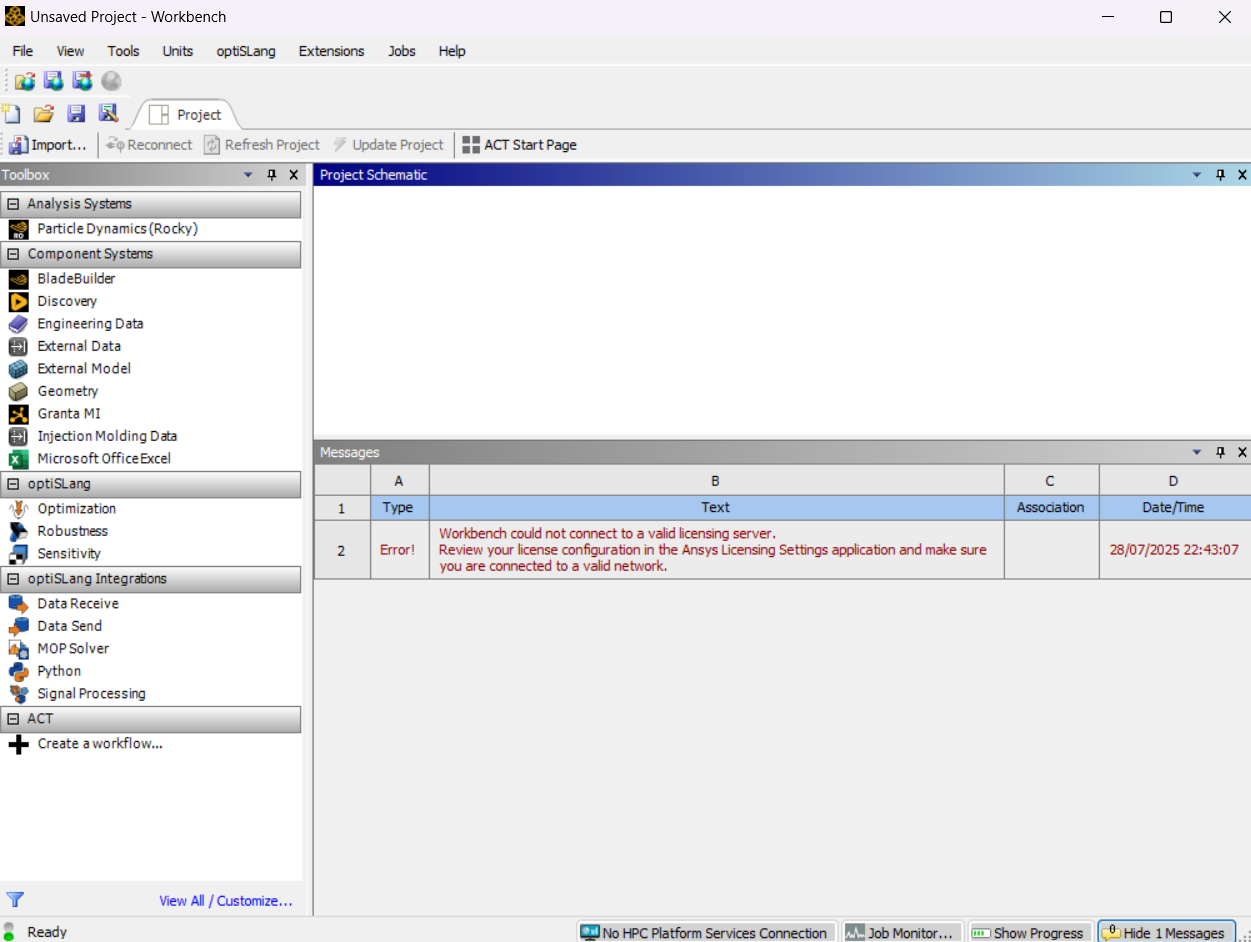Close the Toolbox panel
Screen dimensions: 1251x942
coord(293,175)
